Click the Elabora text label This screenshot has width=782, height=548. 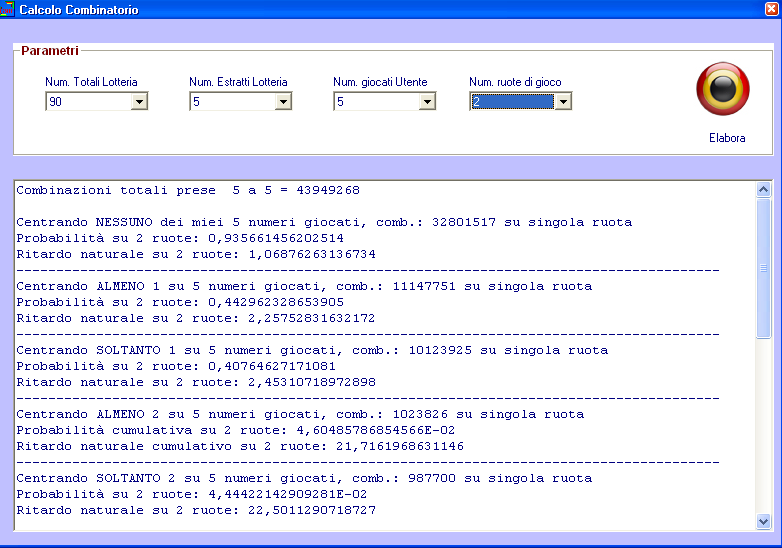(x=726, y=138)
